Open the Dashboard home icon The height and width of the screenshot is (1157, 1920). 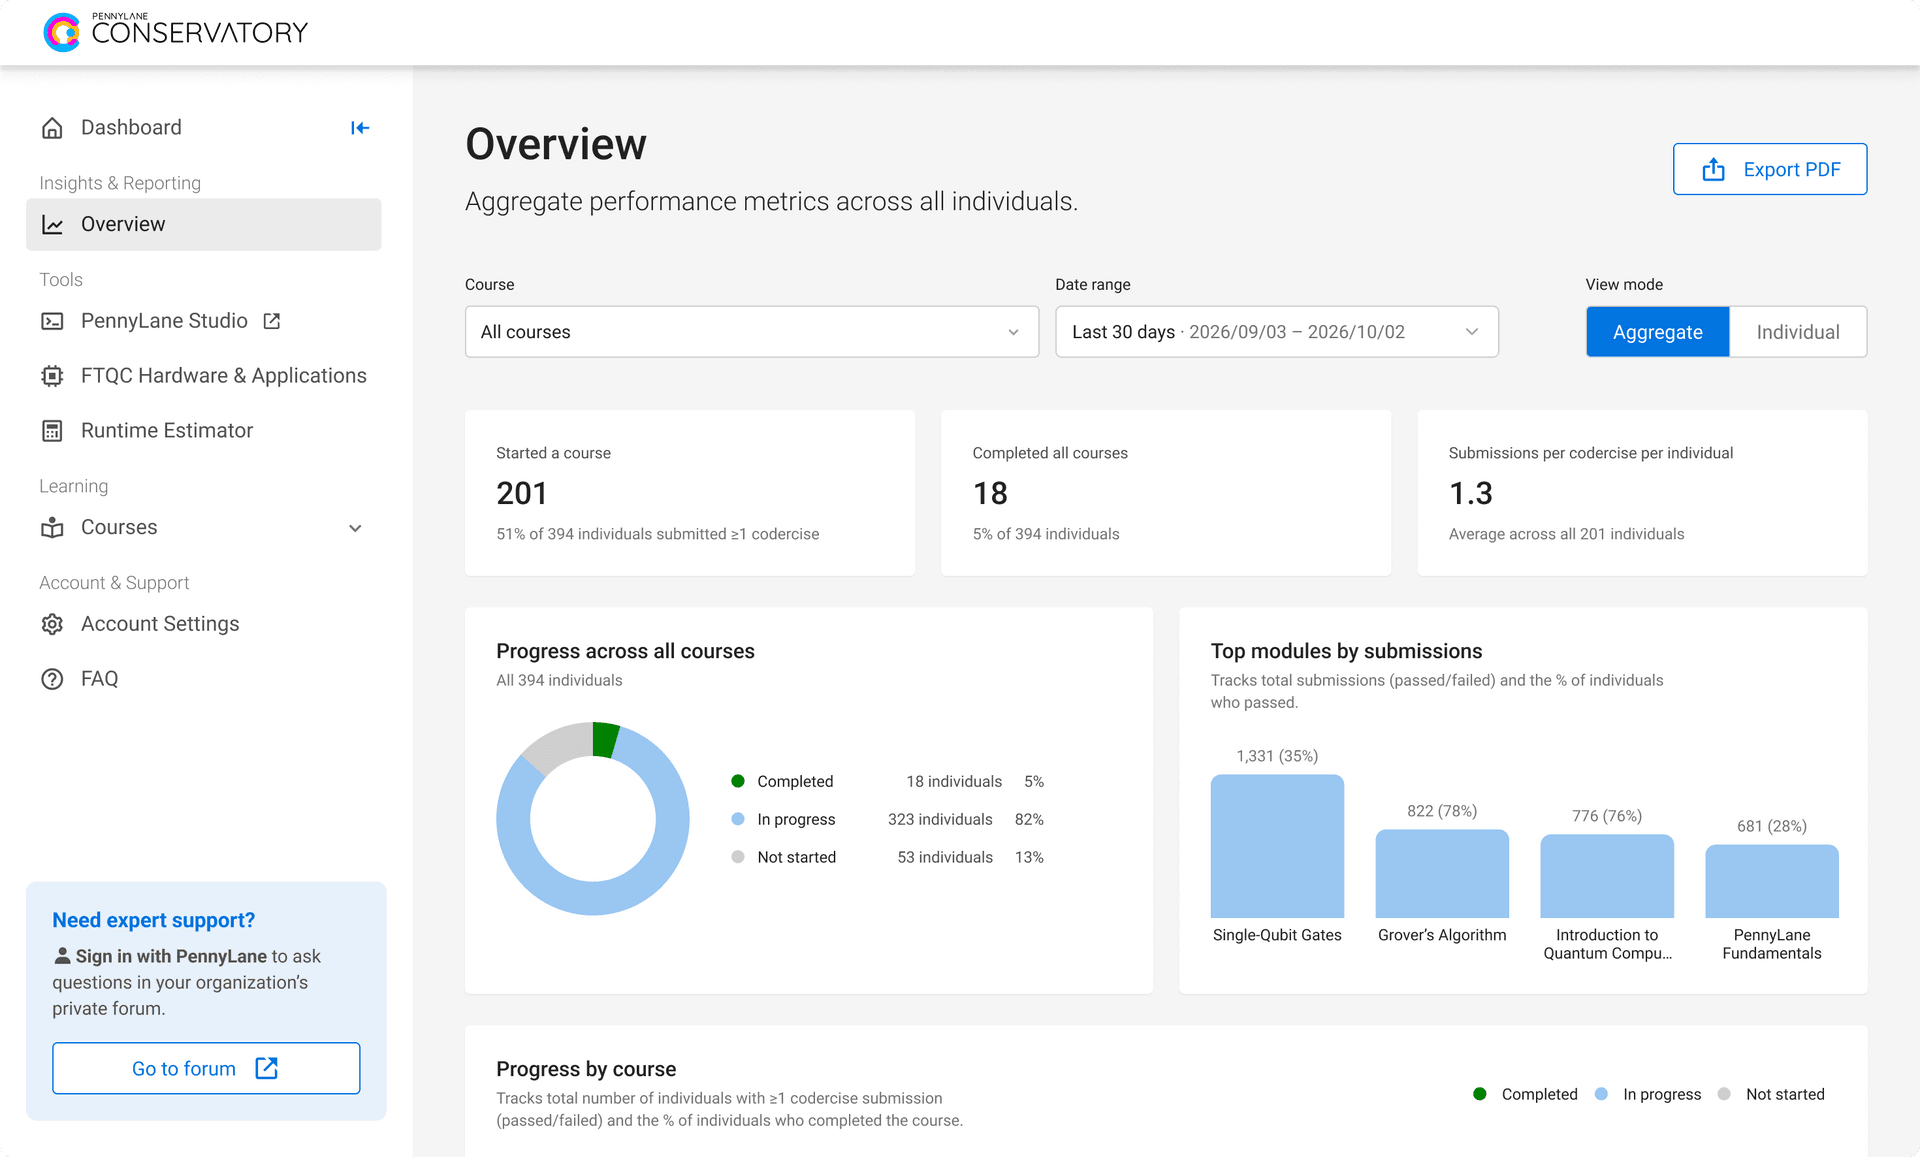pyautogui.click(x=52, y=128)
